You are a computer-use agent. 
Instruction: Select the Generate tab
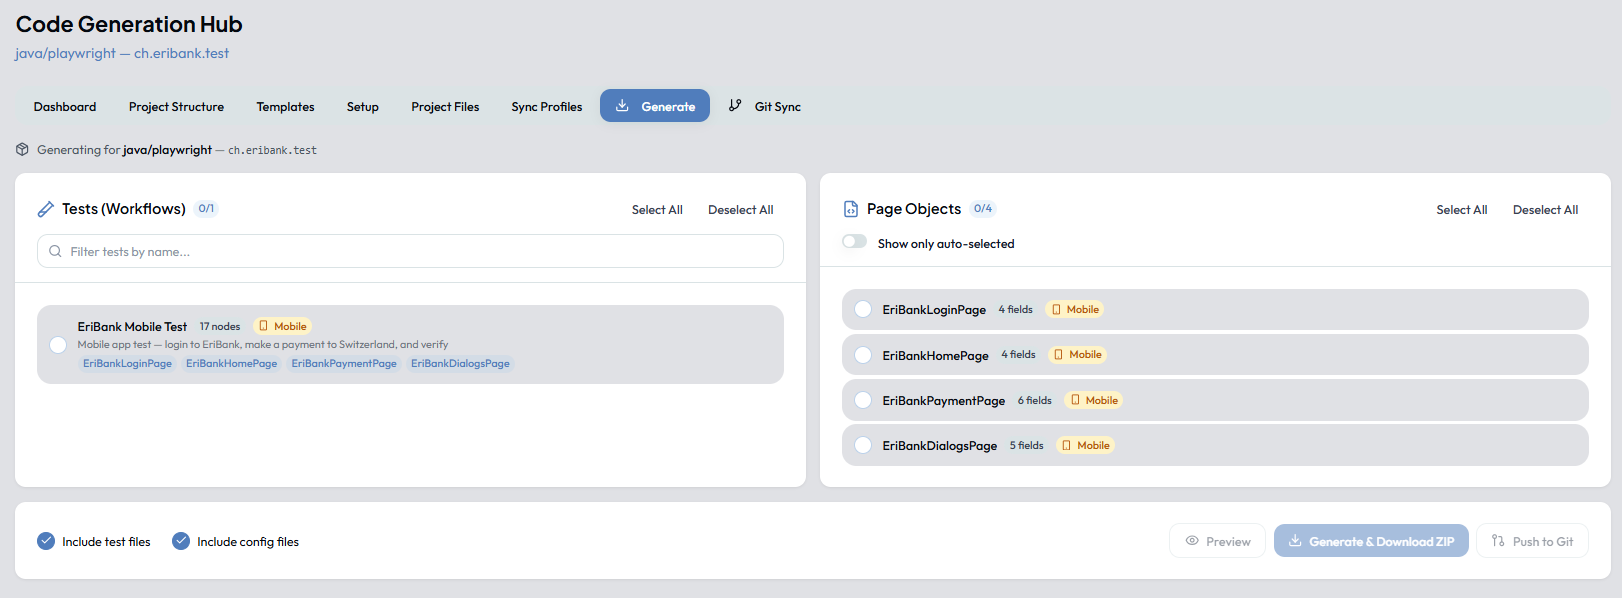[x=655, y=106]
